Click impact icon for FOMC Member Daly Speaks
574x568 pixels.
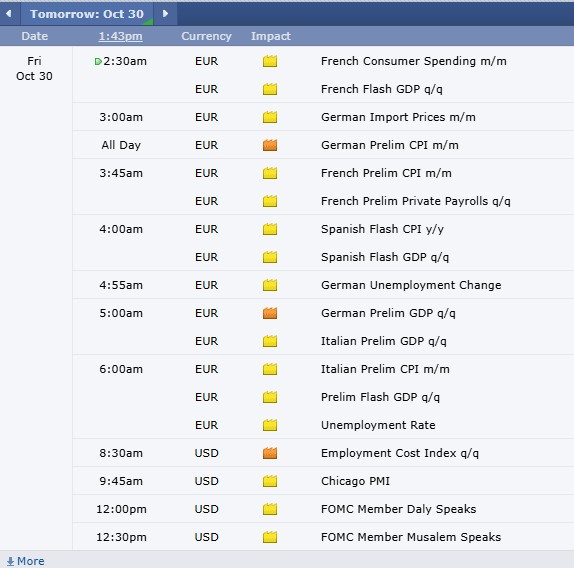point(270,509)
